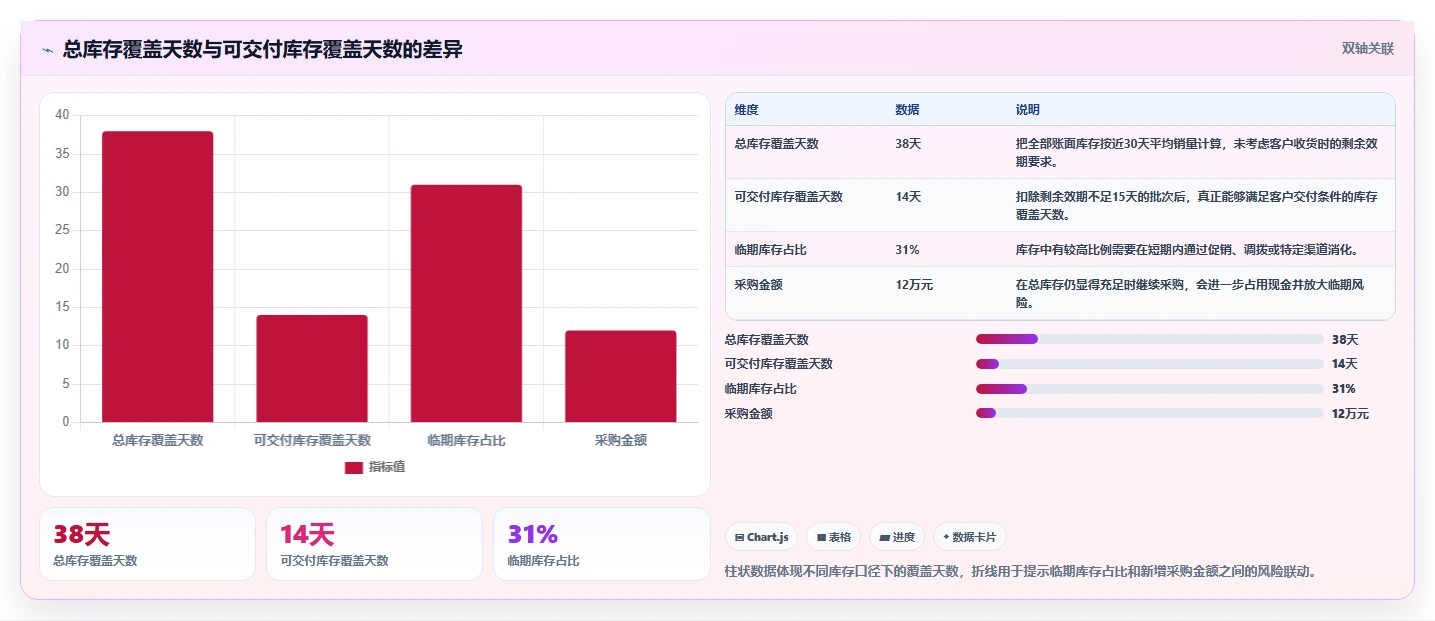
Task: Click the icon in the 进度 chip
Action: [x=884, y=537]
